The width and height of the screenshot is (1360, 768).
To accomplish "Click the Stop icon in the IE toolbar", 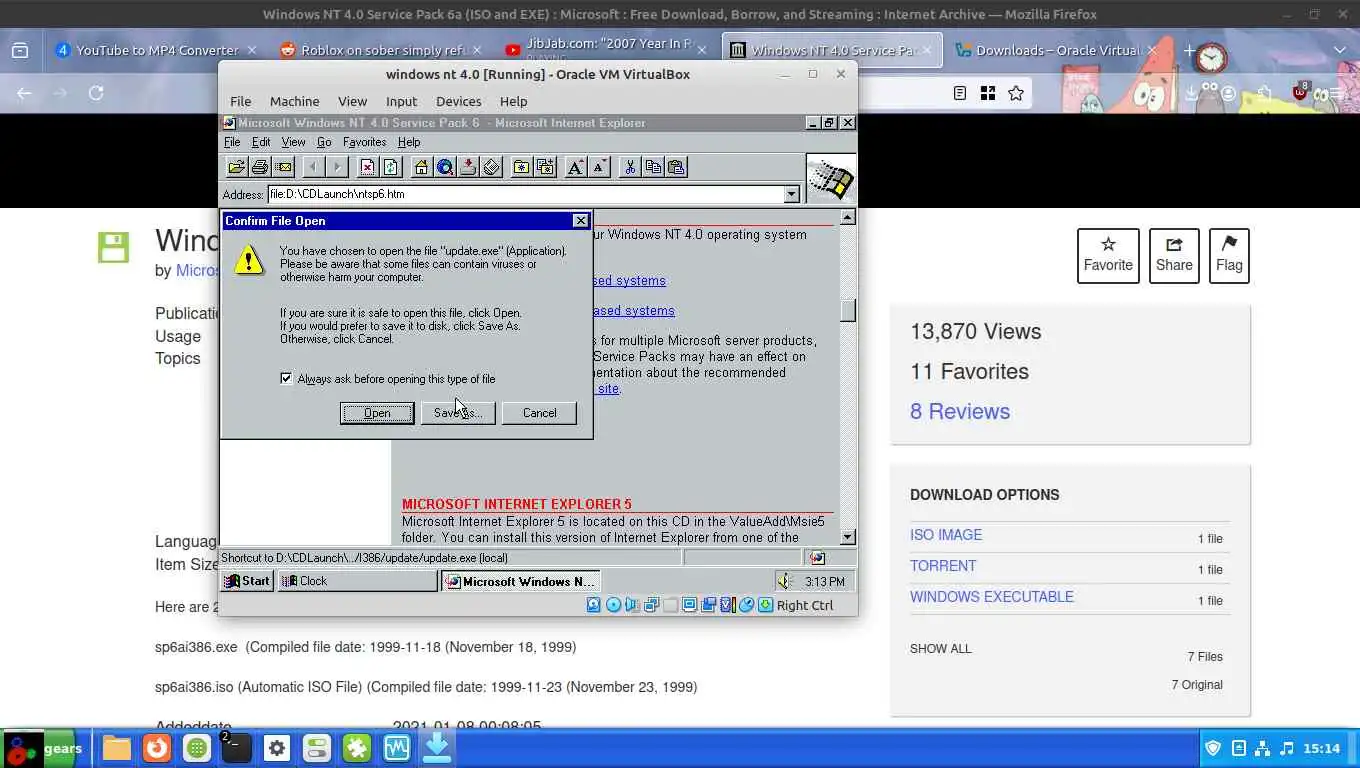I will point(367,167).
